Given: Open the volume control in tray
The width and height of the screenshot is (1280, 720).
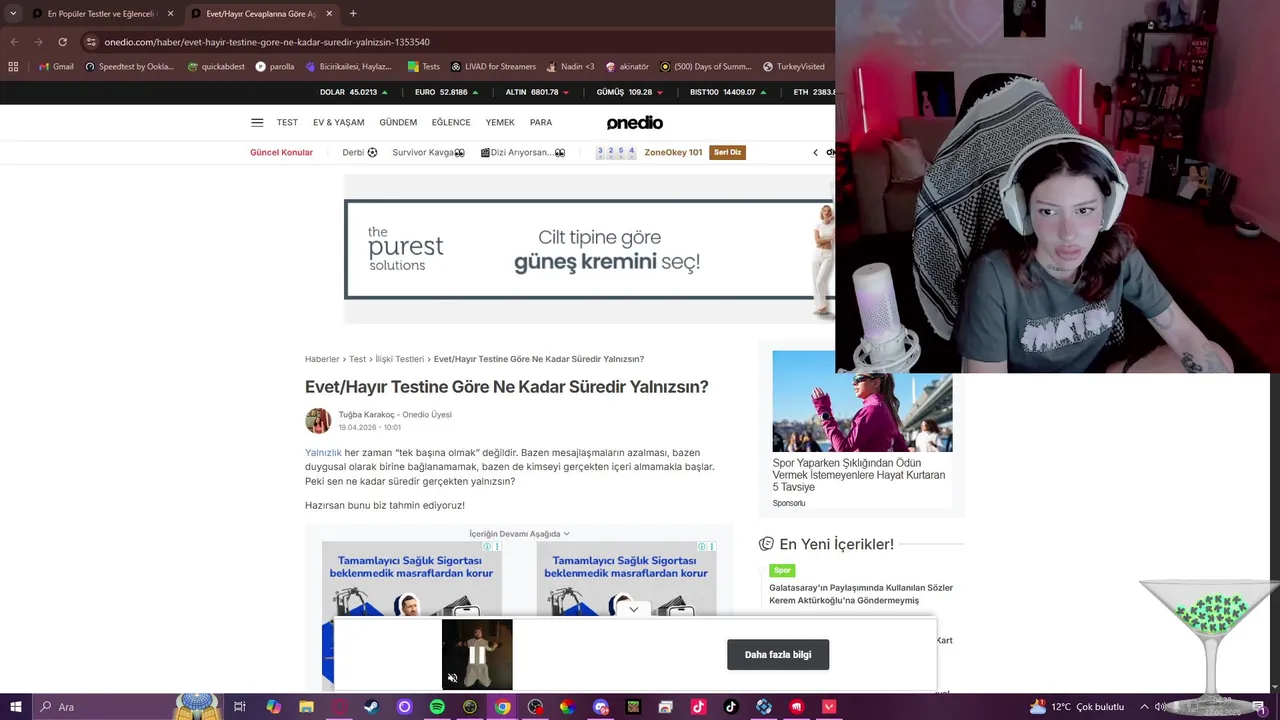Looking at the screenshot, I should pos(1160,707).
